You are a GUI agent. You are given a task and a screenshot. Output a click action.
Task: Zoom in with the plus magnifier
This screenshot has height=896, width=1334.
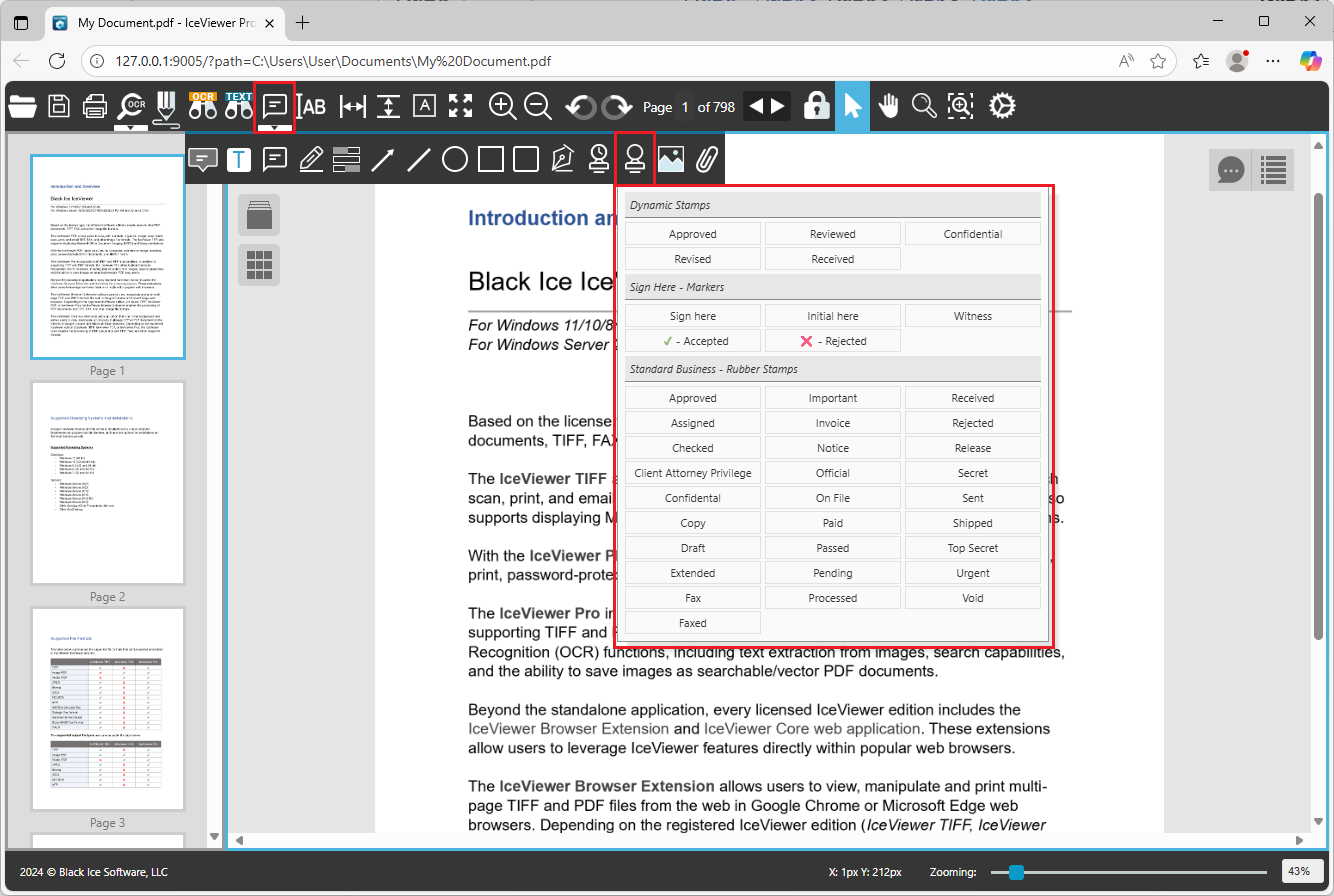click(x=502, y=106)
